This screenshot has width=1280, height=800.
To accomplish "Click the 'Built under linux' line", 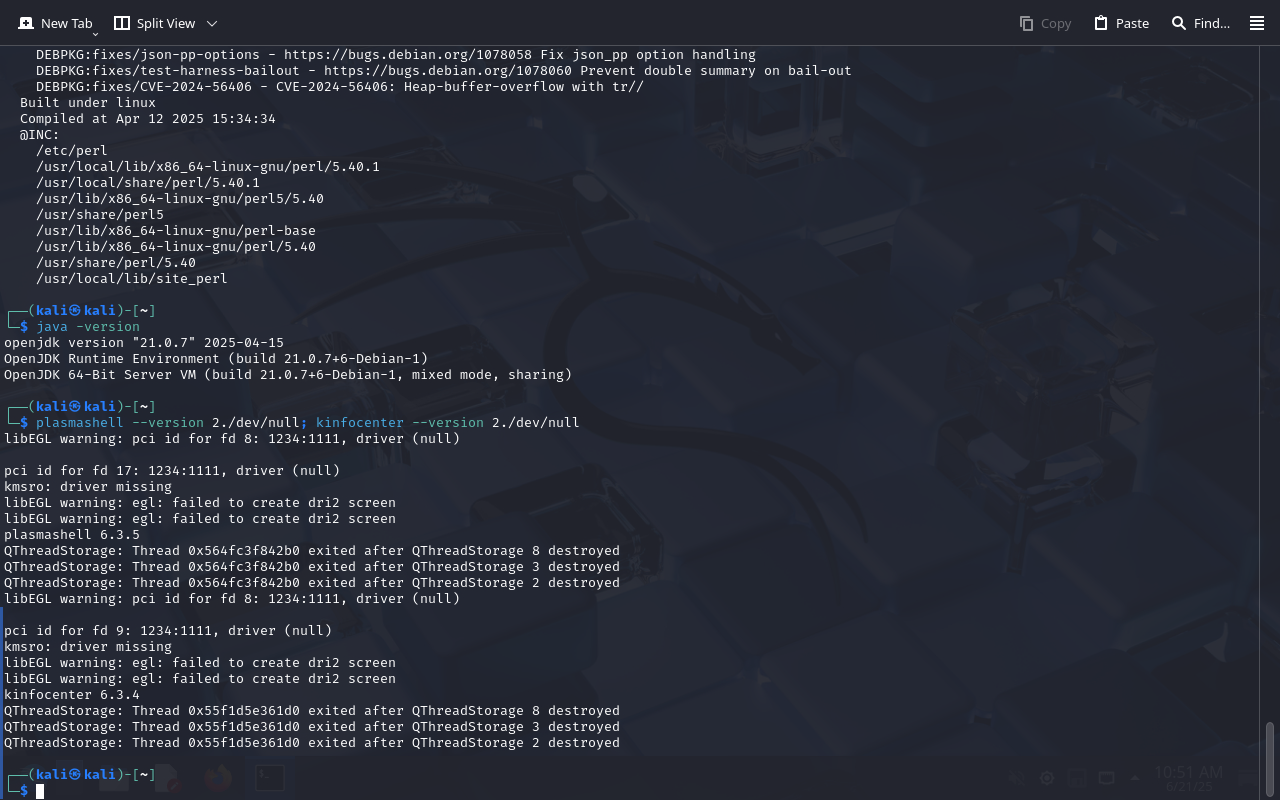I will point(88,103).
